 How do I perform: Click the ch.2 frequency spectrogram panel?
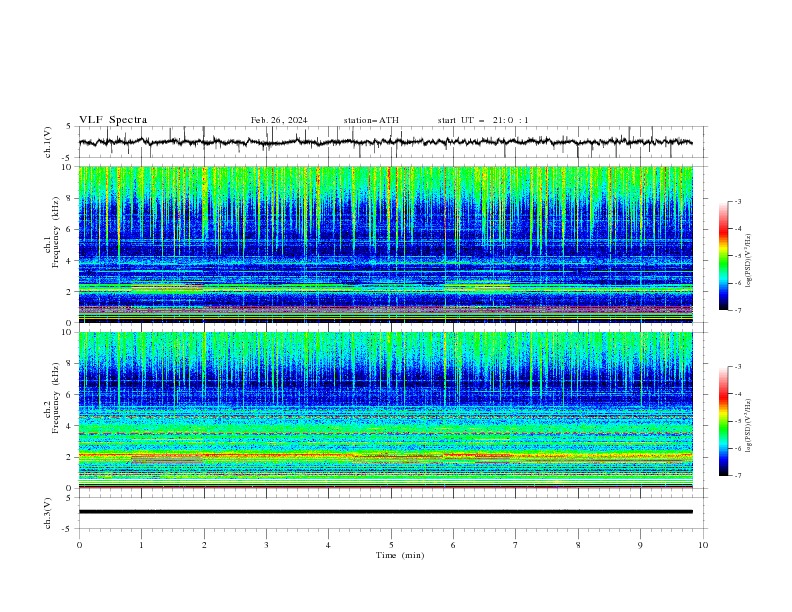pos(385,410)
